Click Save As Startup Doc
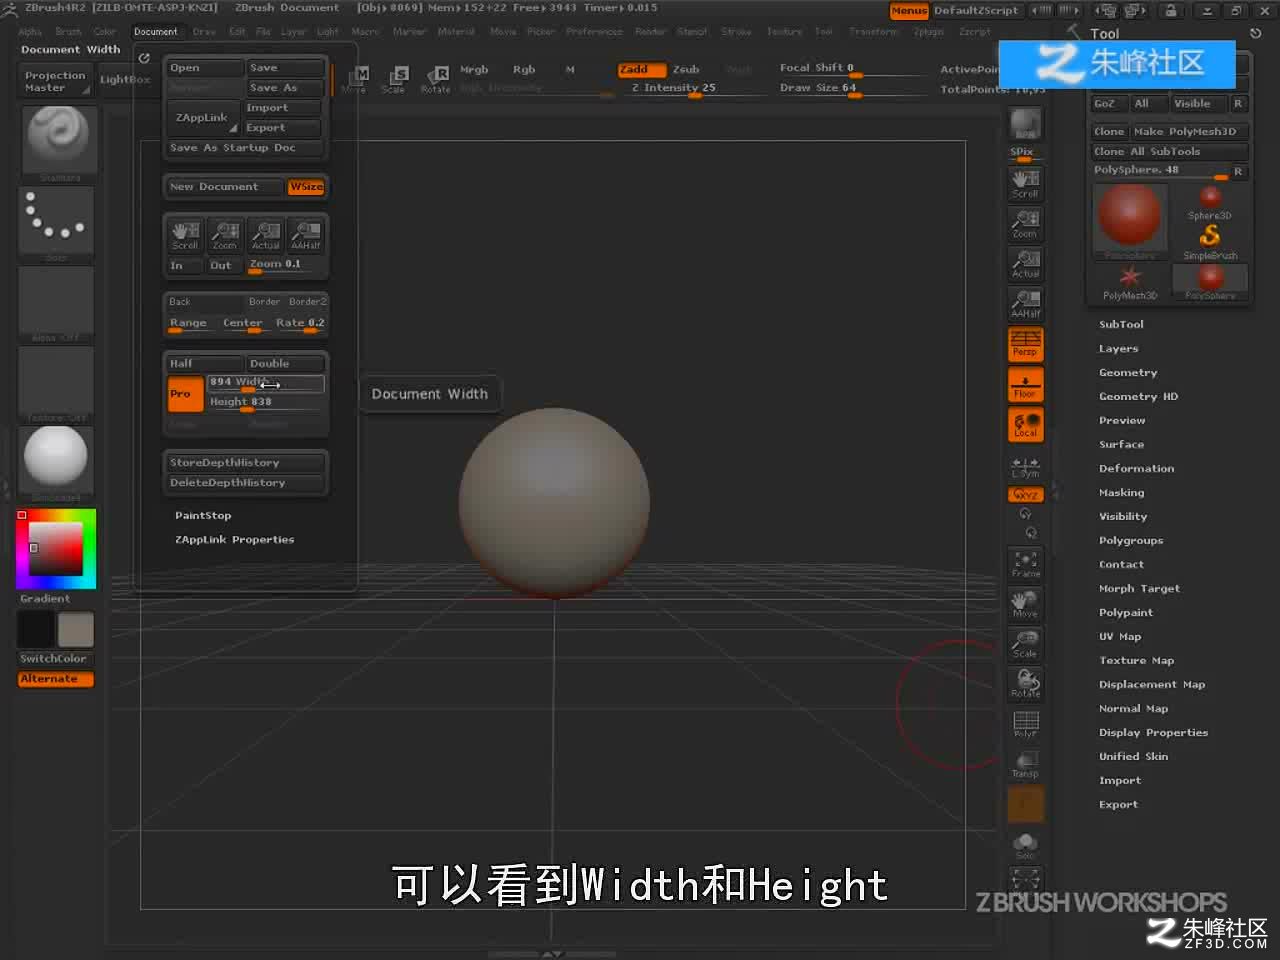This screenshot has height=960, width=1280. coord(245,148)
